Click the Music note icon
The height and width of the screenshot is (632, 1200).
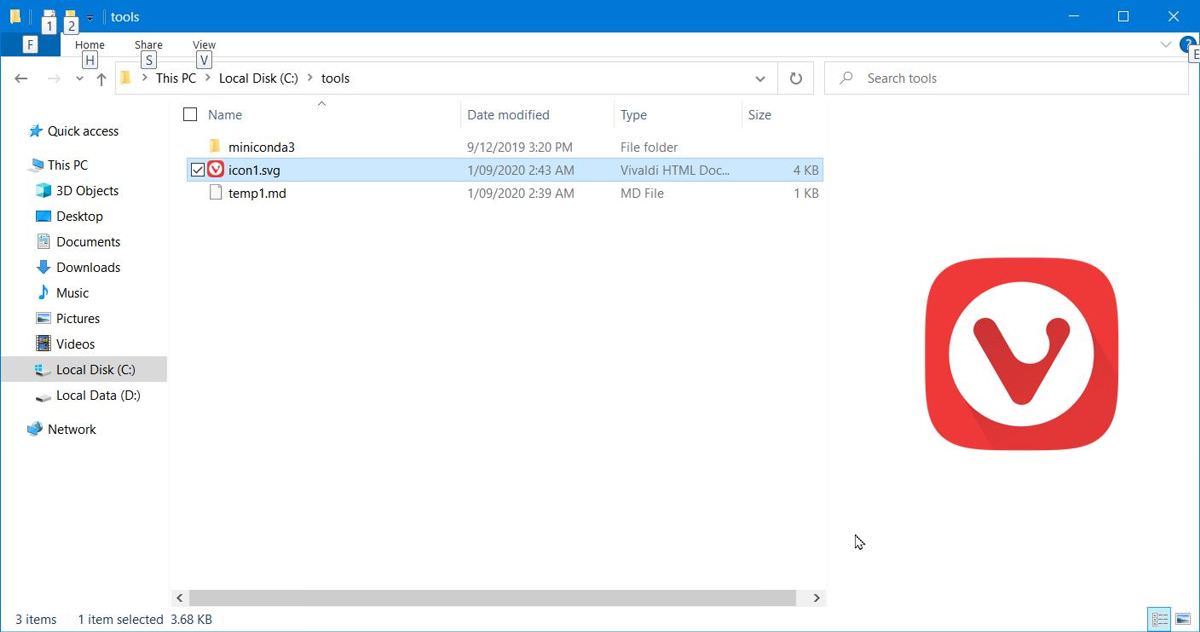(43, 293)
